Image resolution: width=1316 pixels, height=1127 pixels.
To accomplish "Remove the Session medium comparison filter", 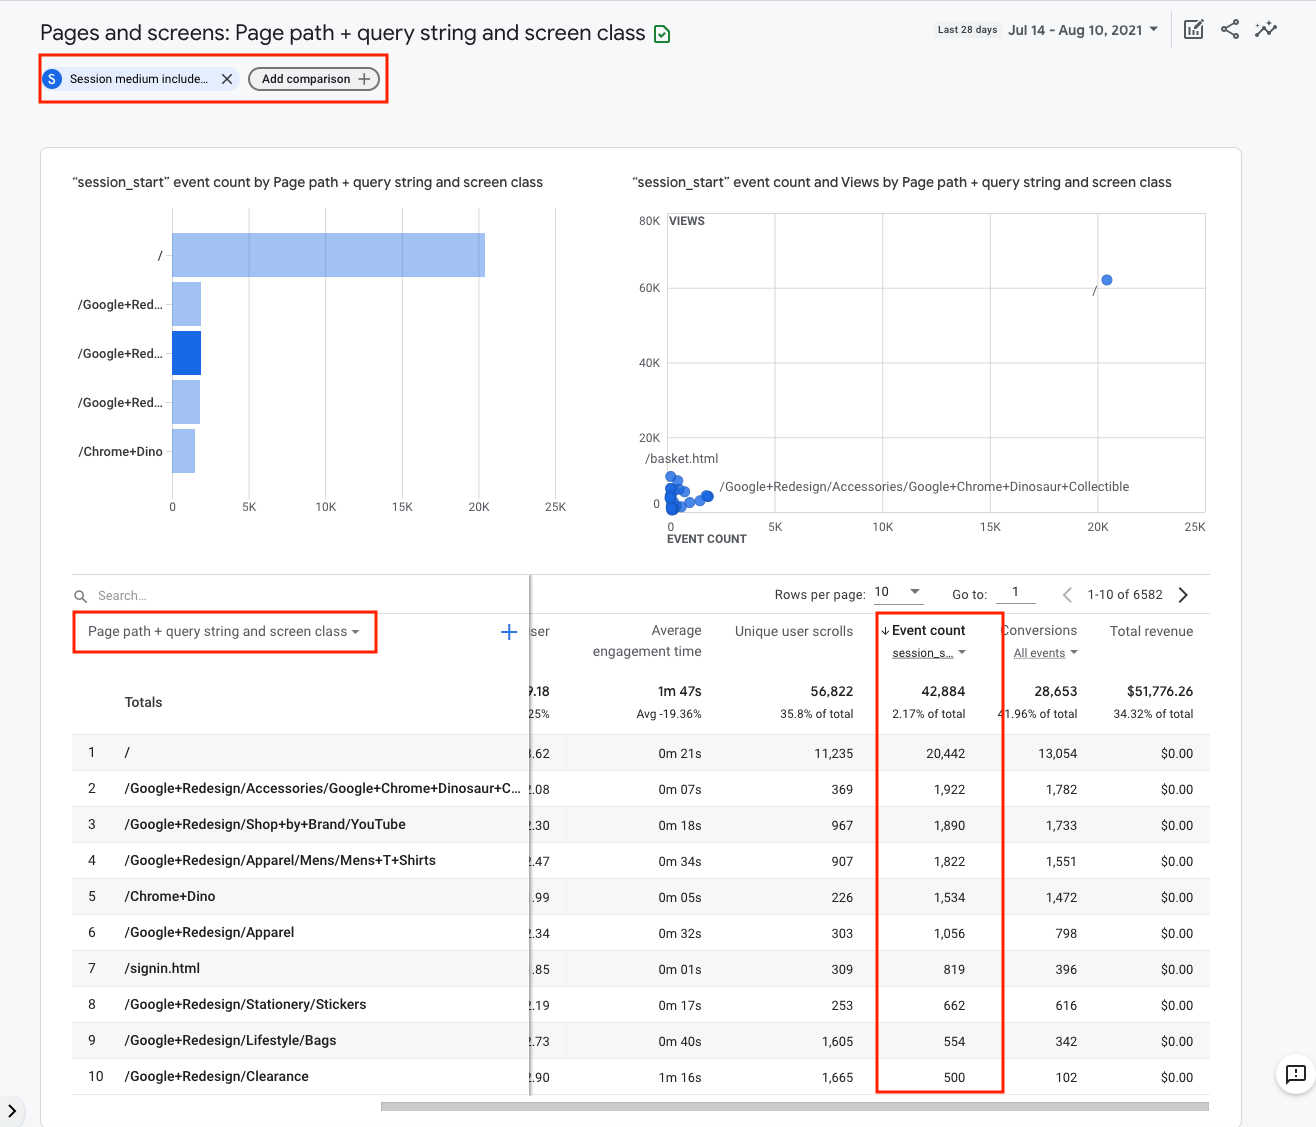I will point(227,78).
